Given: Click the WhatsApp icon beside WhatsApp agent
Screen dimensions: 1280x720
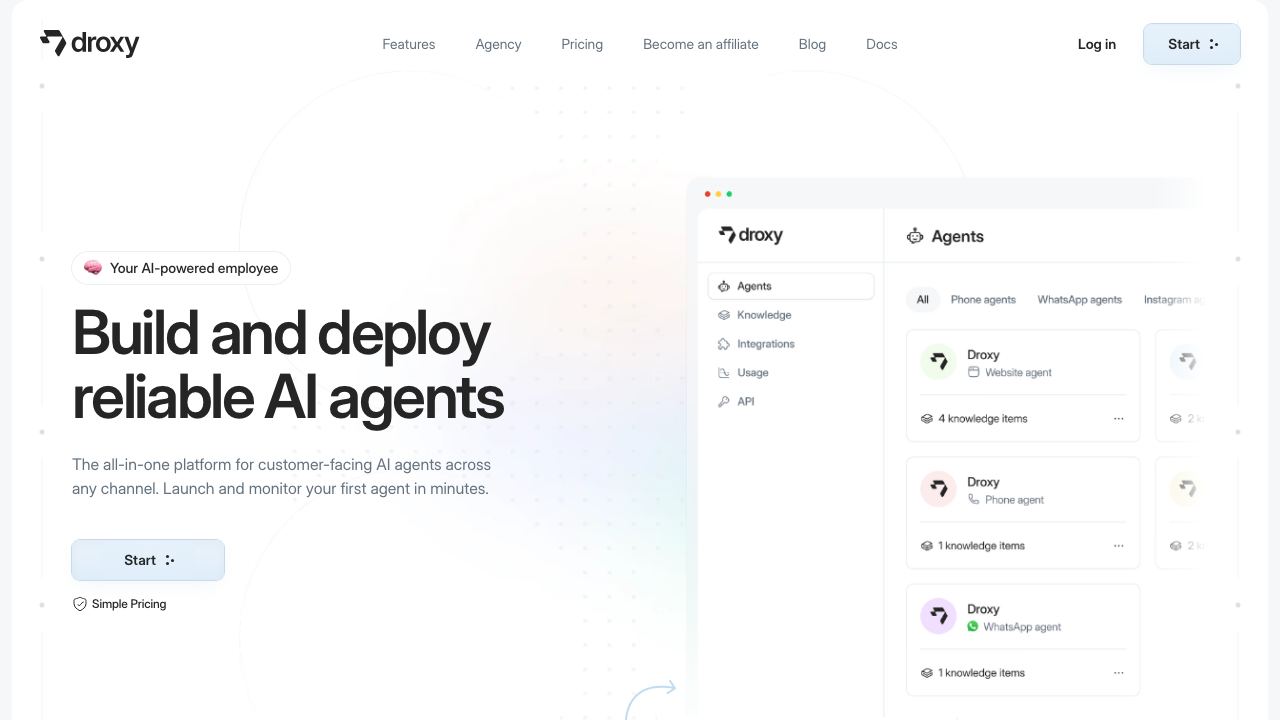Looking at the screenshot, I should (x=973, y=626).
